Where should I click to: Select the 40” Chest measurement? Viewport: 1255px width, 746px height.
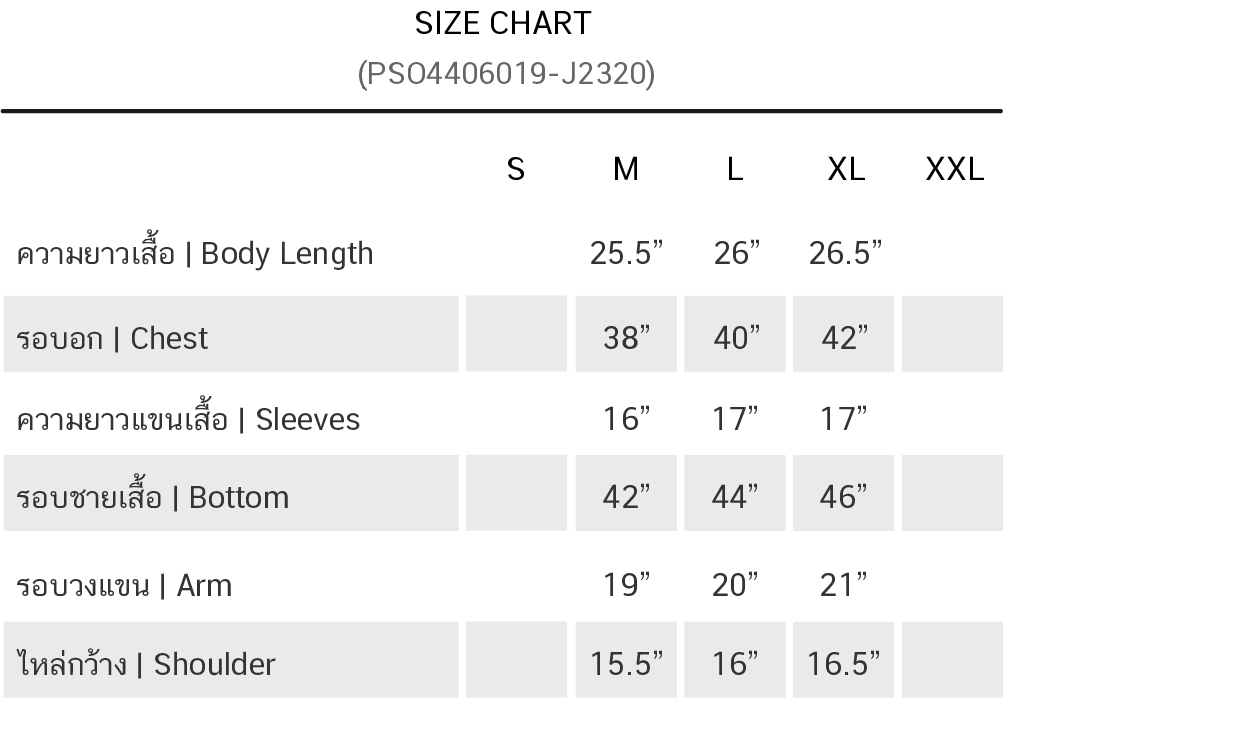click(x=735, y=339)
